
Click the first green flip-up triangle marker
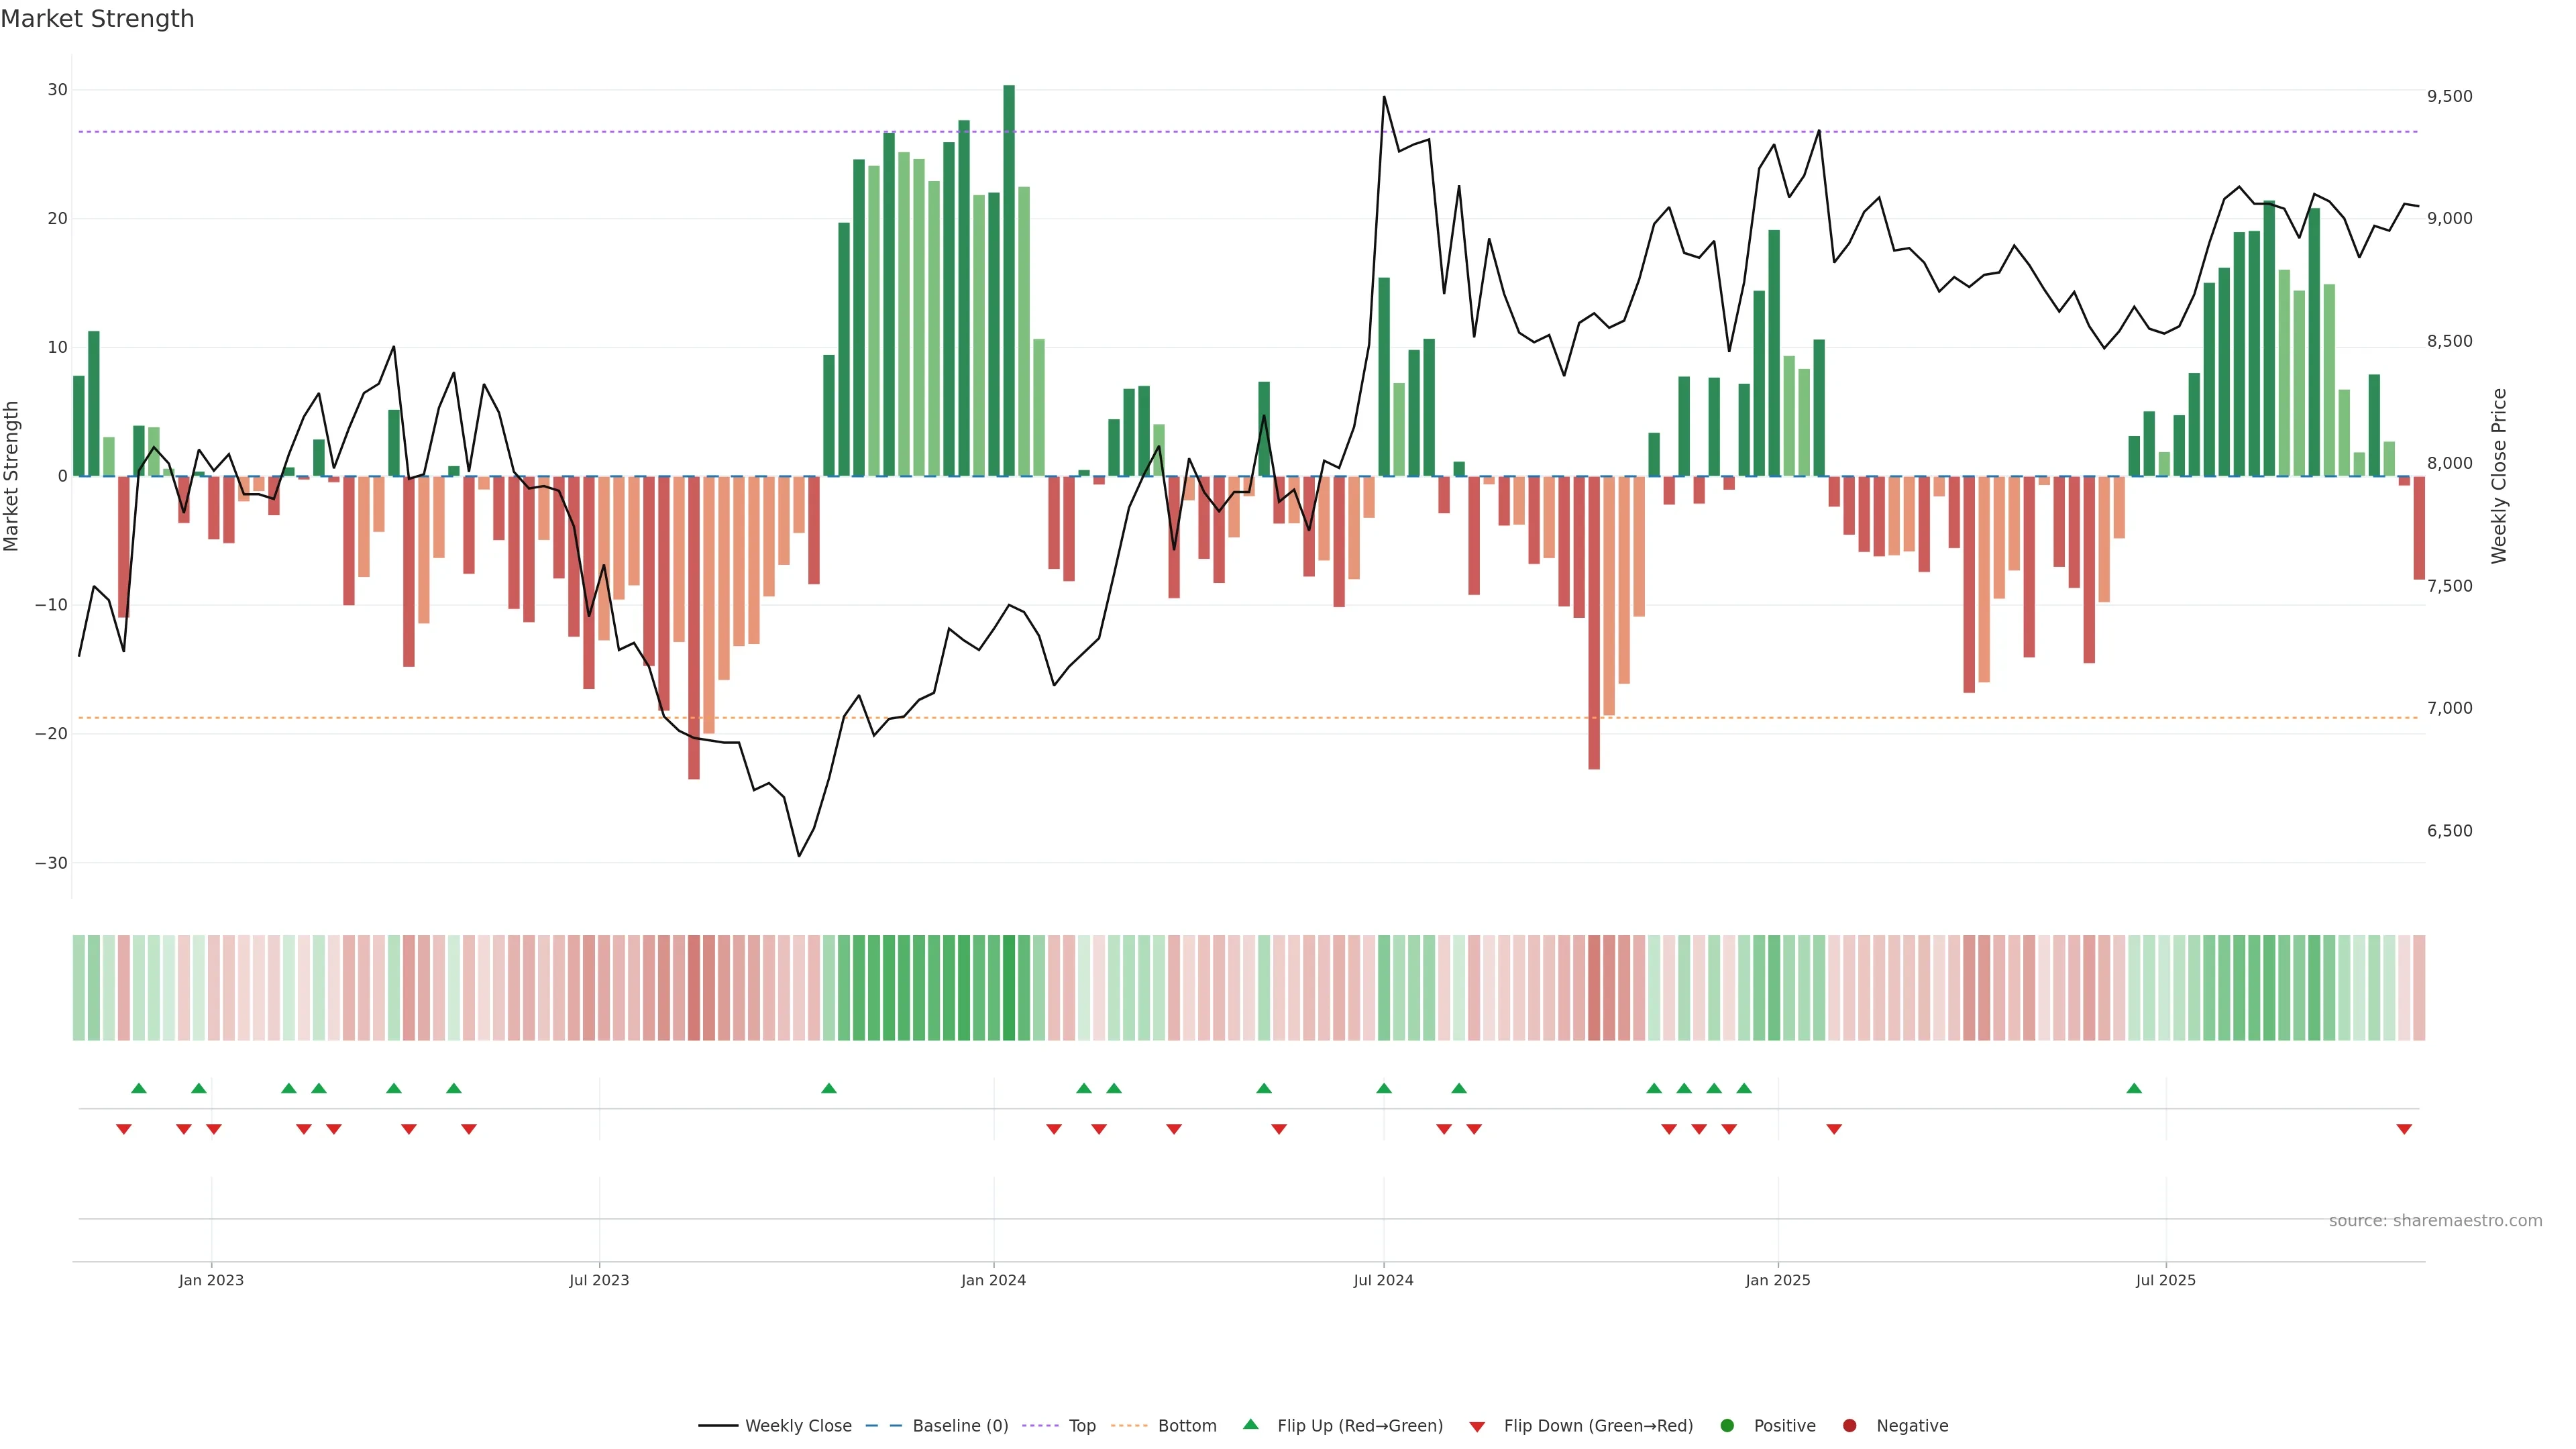tap(139, 1088)
